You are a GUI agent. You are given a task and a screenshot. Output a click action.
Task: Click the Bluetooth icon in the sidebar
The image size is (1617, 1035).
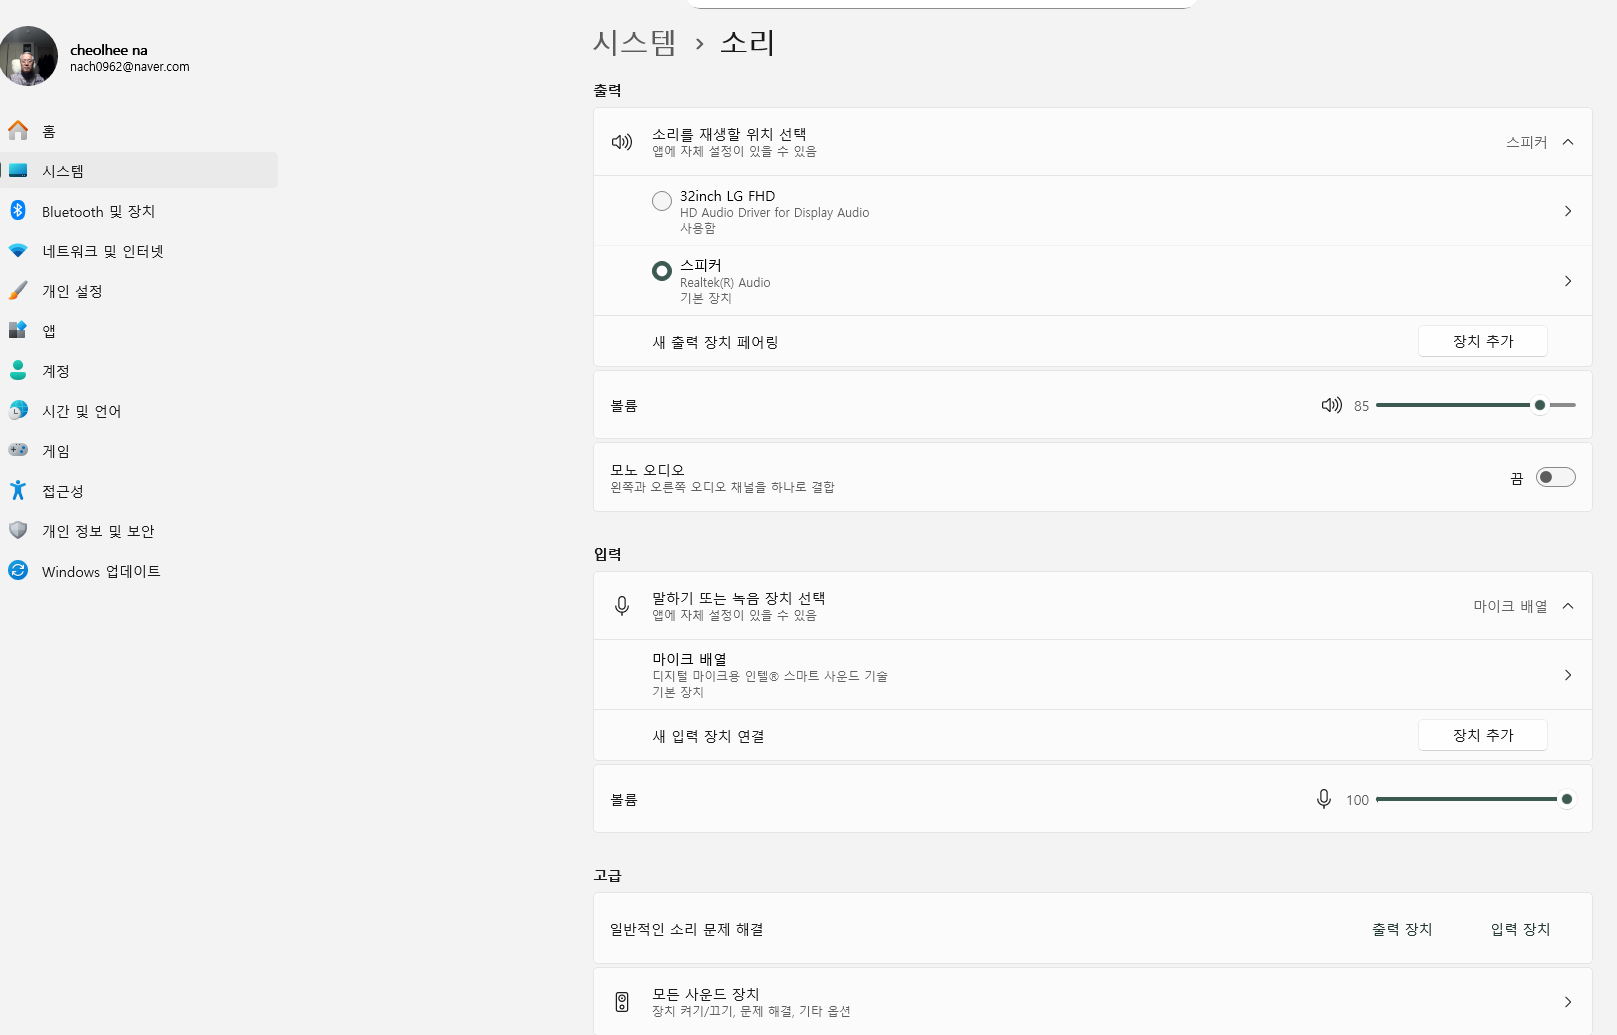tap(18, 210)
